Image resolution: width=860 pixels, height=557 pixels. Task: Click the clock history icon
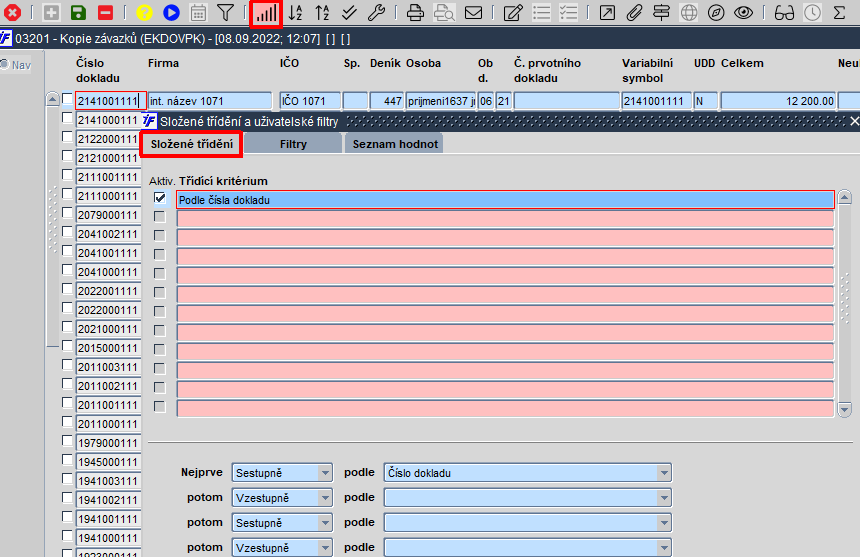[x=812, y=12]
